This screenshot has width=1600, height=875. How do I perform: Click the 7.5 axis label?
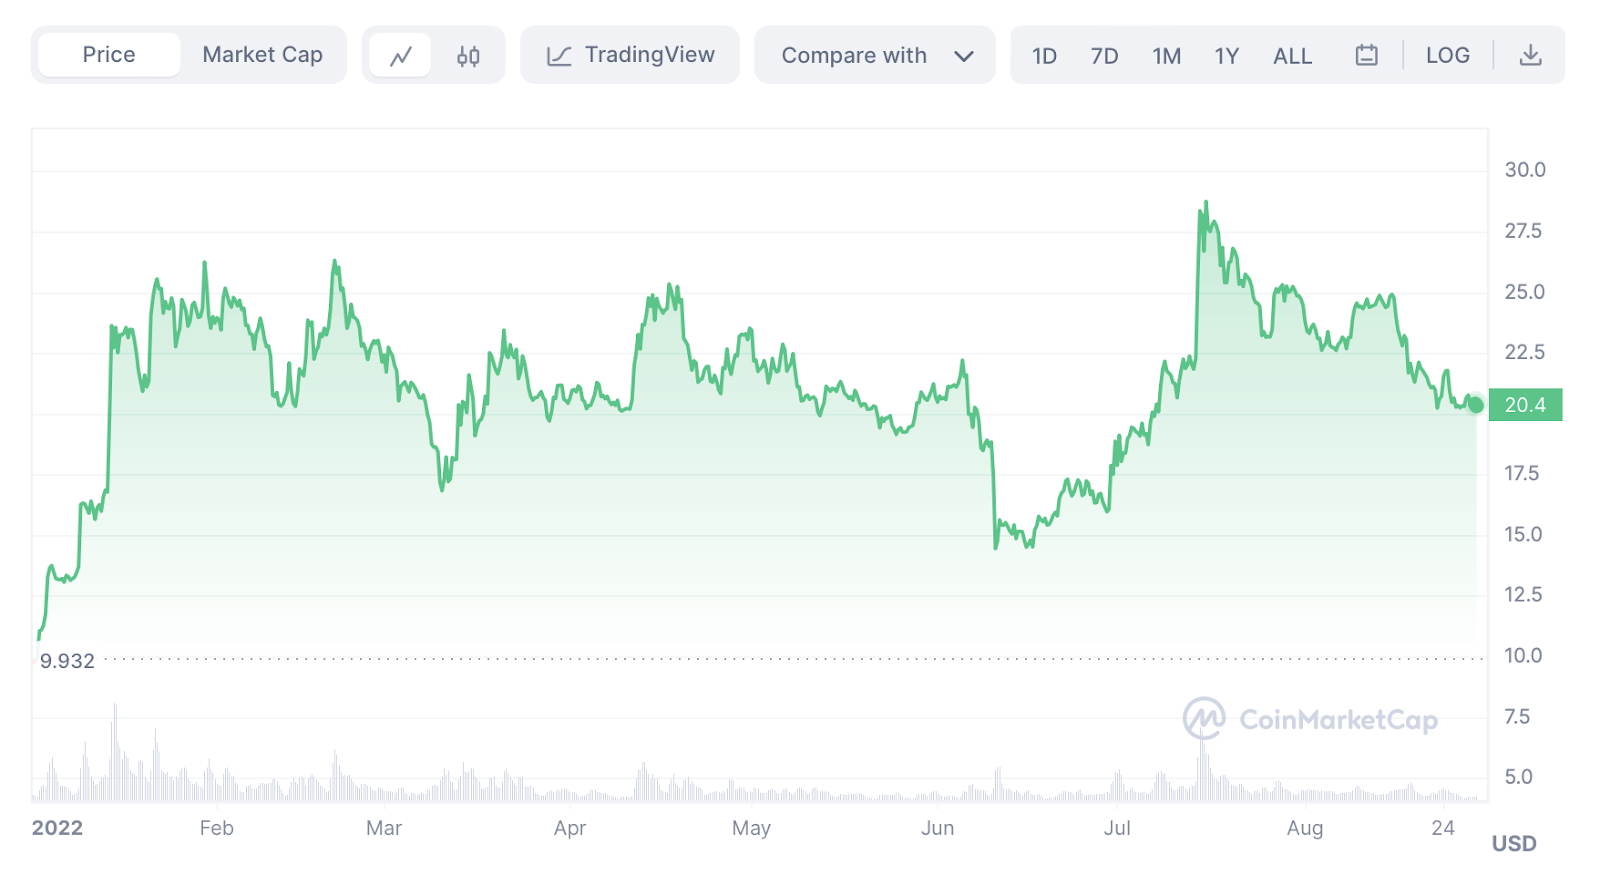coord(1517,717)
